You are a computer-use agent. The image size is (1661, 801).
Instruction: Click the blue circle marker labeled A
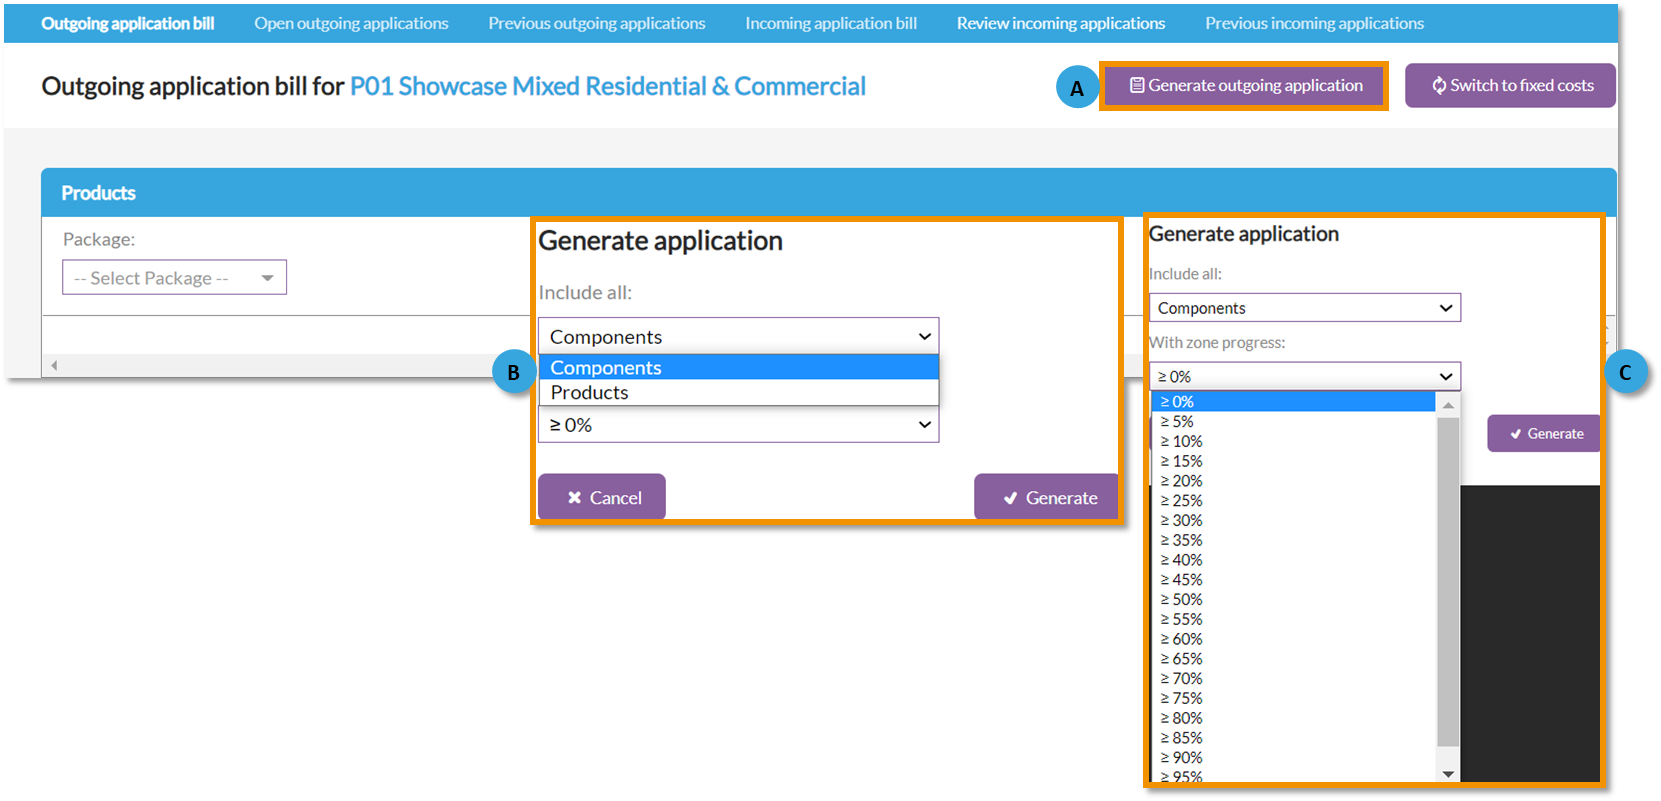coord(1077,88)
